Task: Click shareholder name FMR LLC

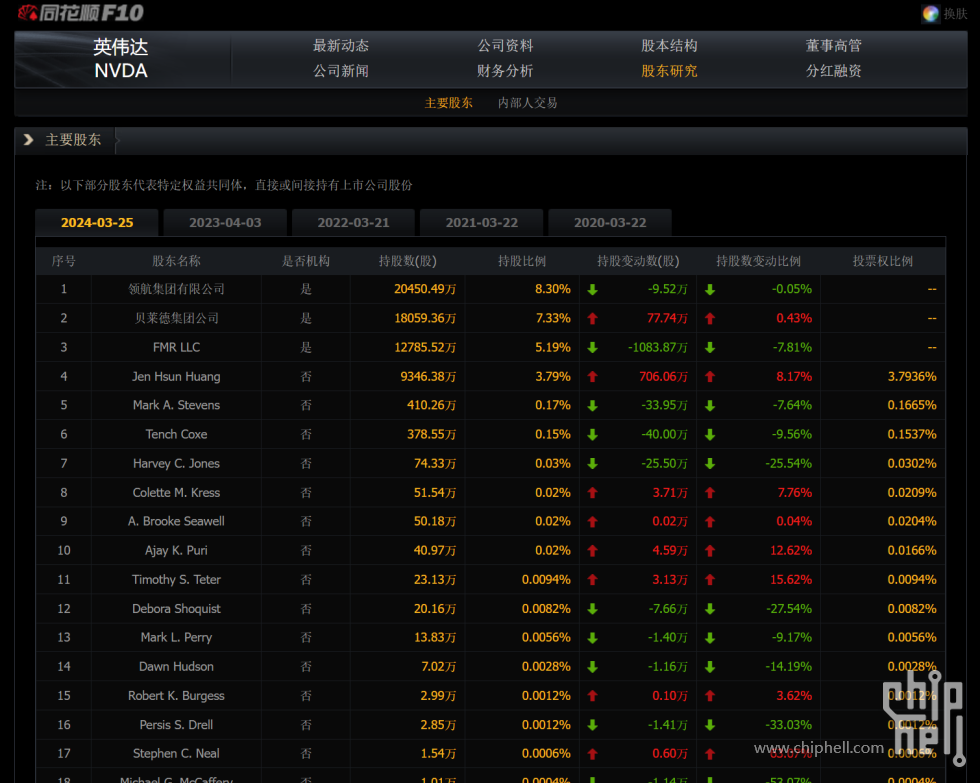Action: coord(176,347)
